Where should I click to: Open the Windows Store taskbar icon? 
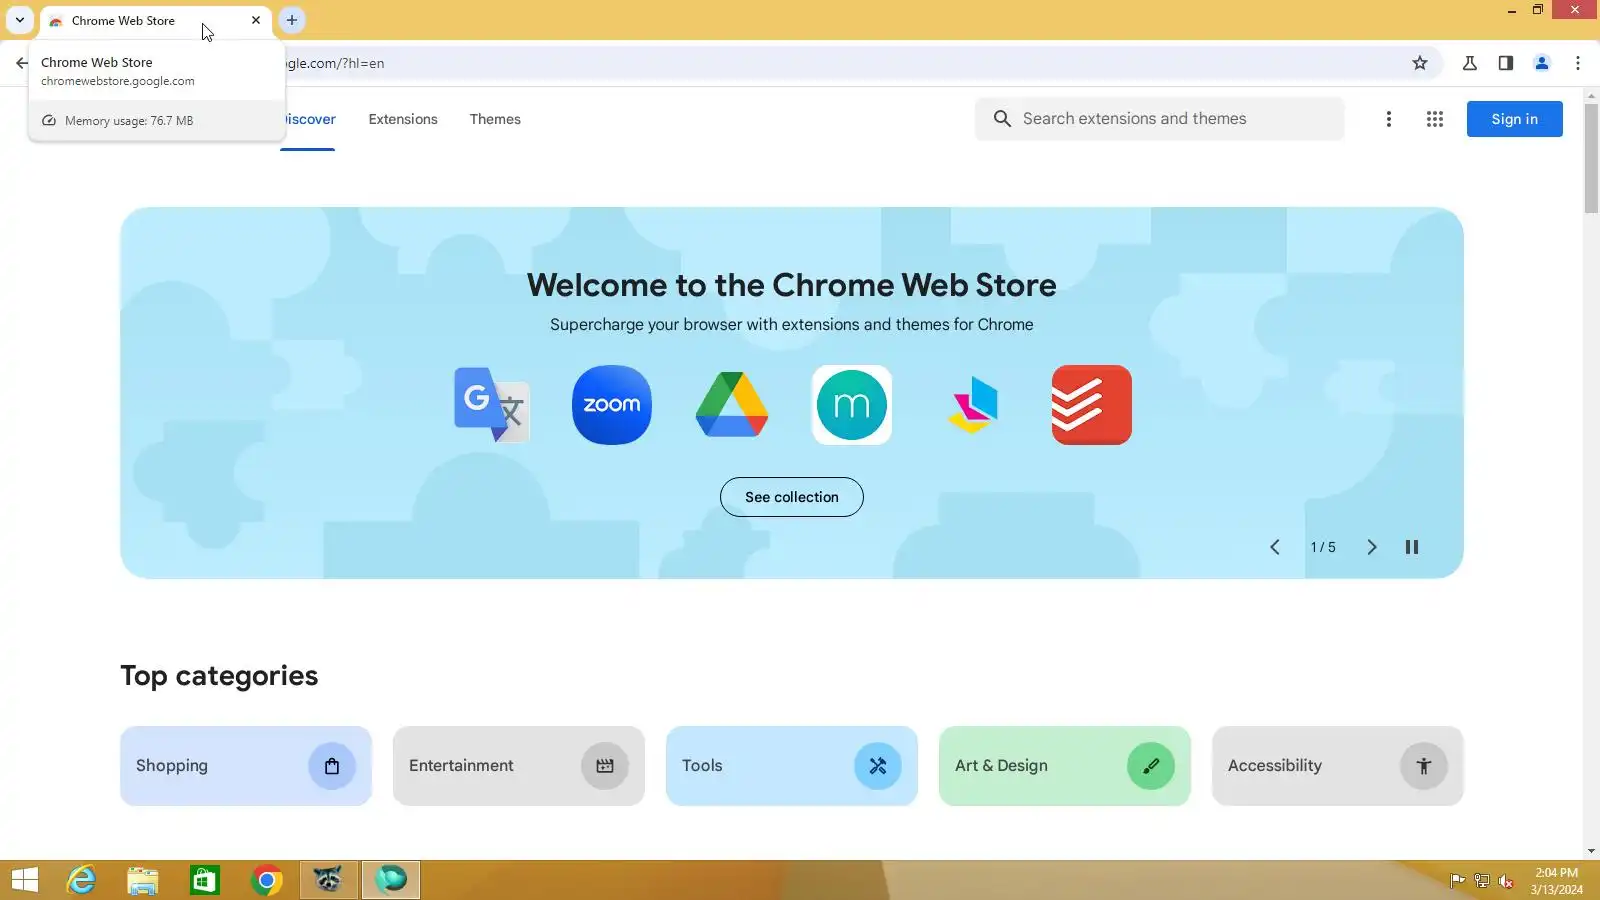205,880
